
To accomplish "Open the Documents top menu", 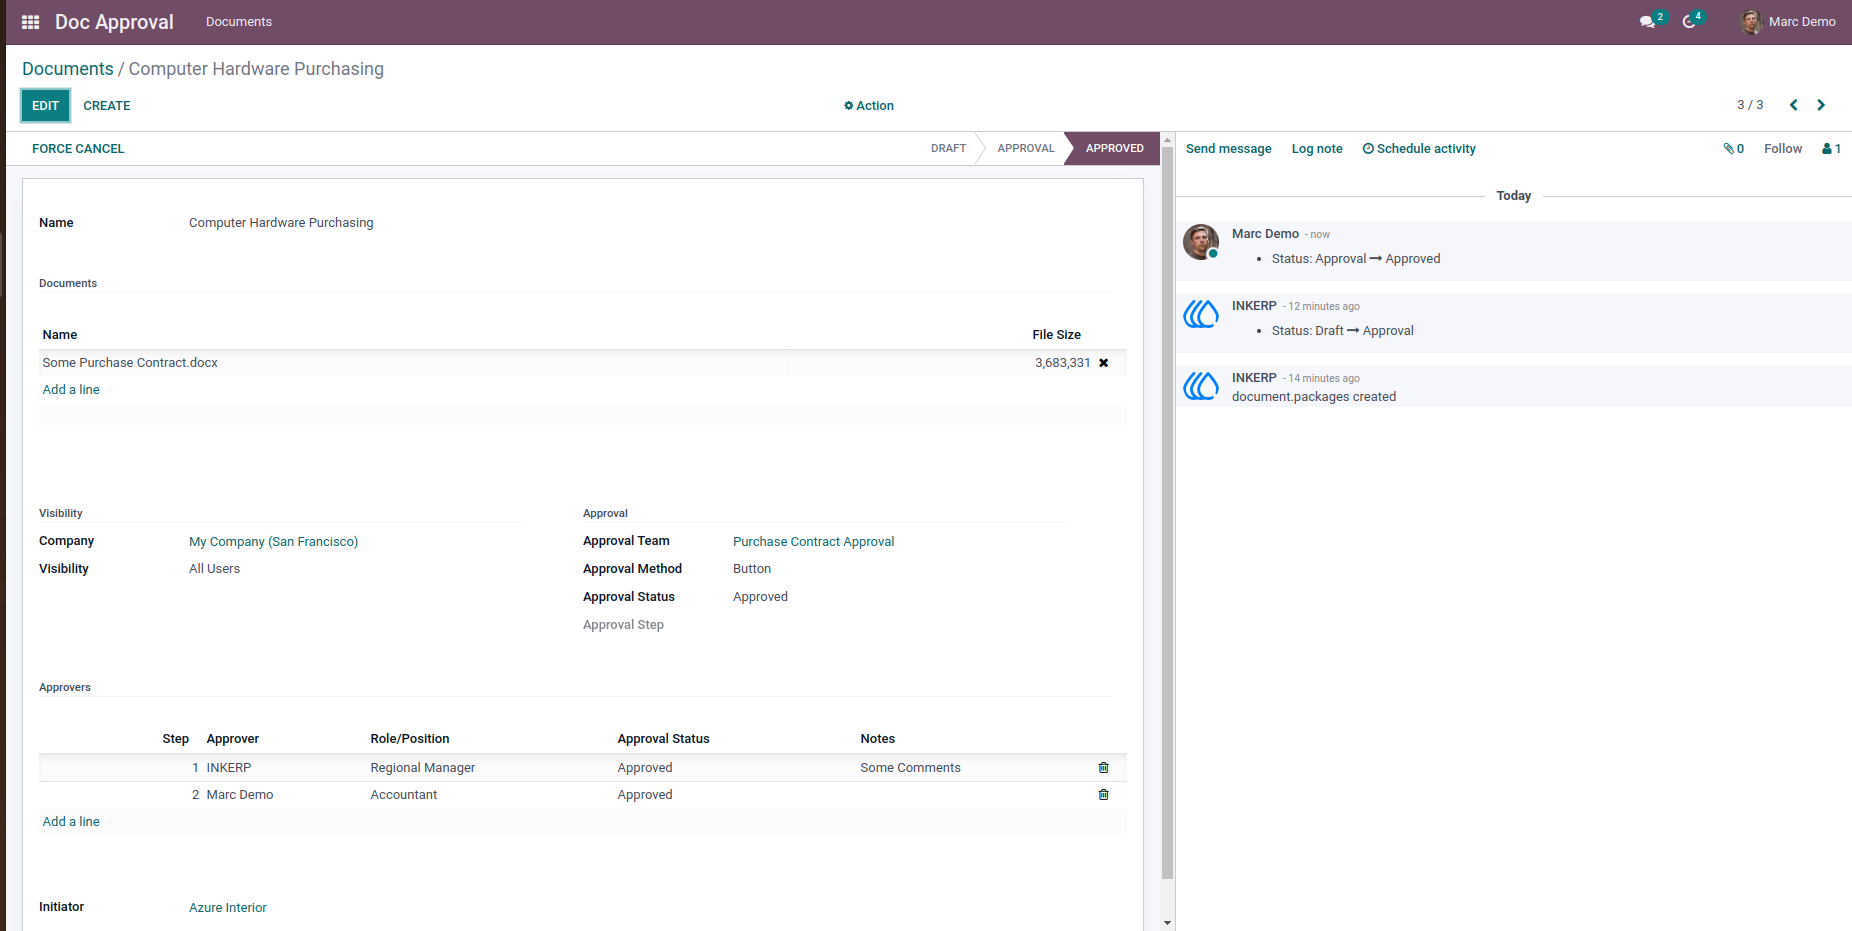I will (239, 22).
